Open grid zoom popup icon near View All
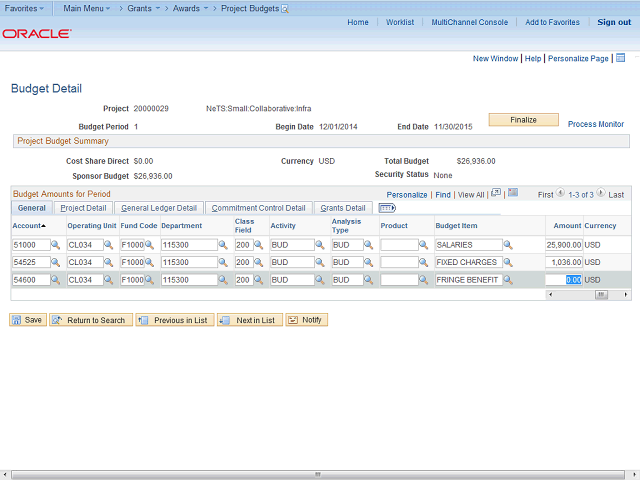The image size is (640, 480). pos(496,193)
